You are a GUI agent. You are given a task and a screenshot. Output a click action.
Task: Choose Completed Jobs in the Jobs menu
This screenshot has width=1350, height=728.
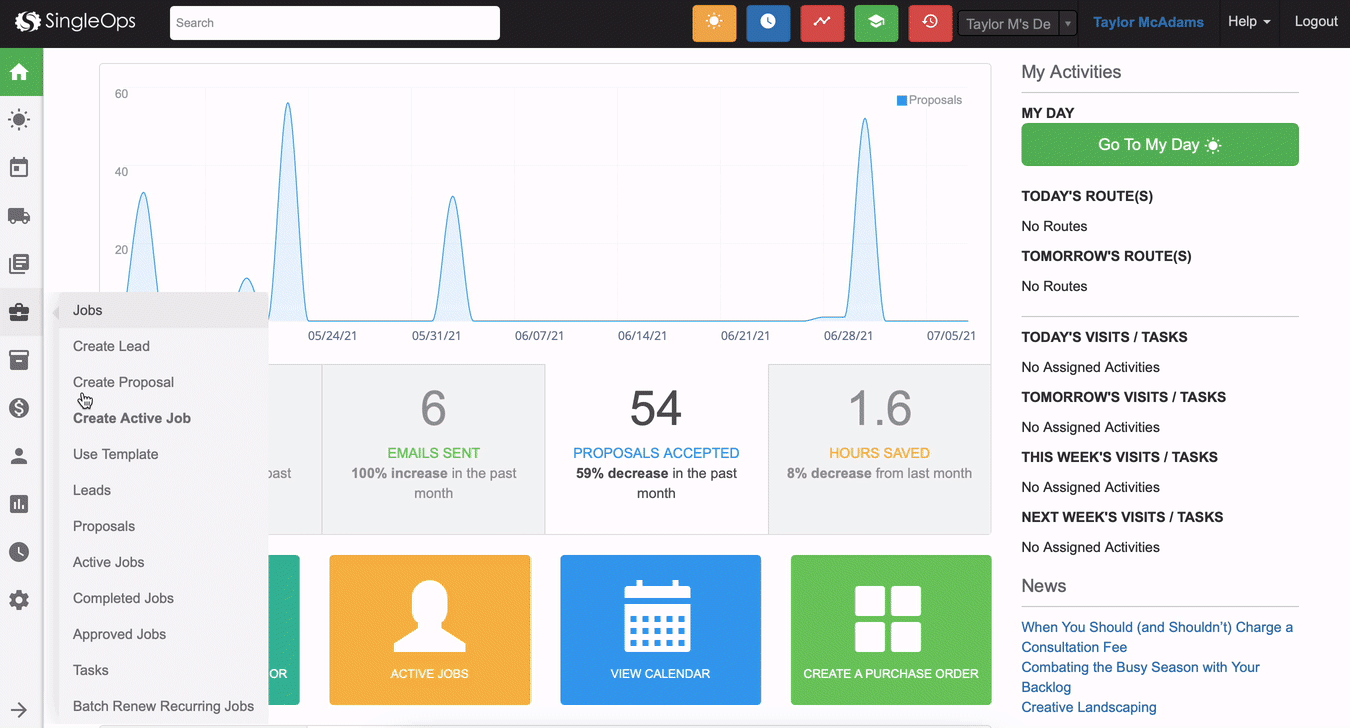coord(123,598)
